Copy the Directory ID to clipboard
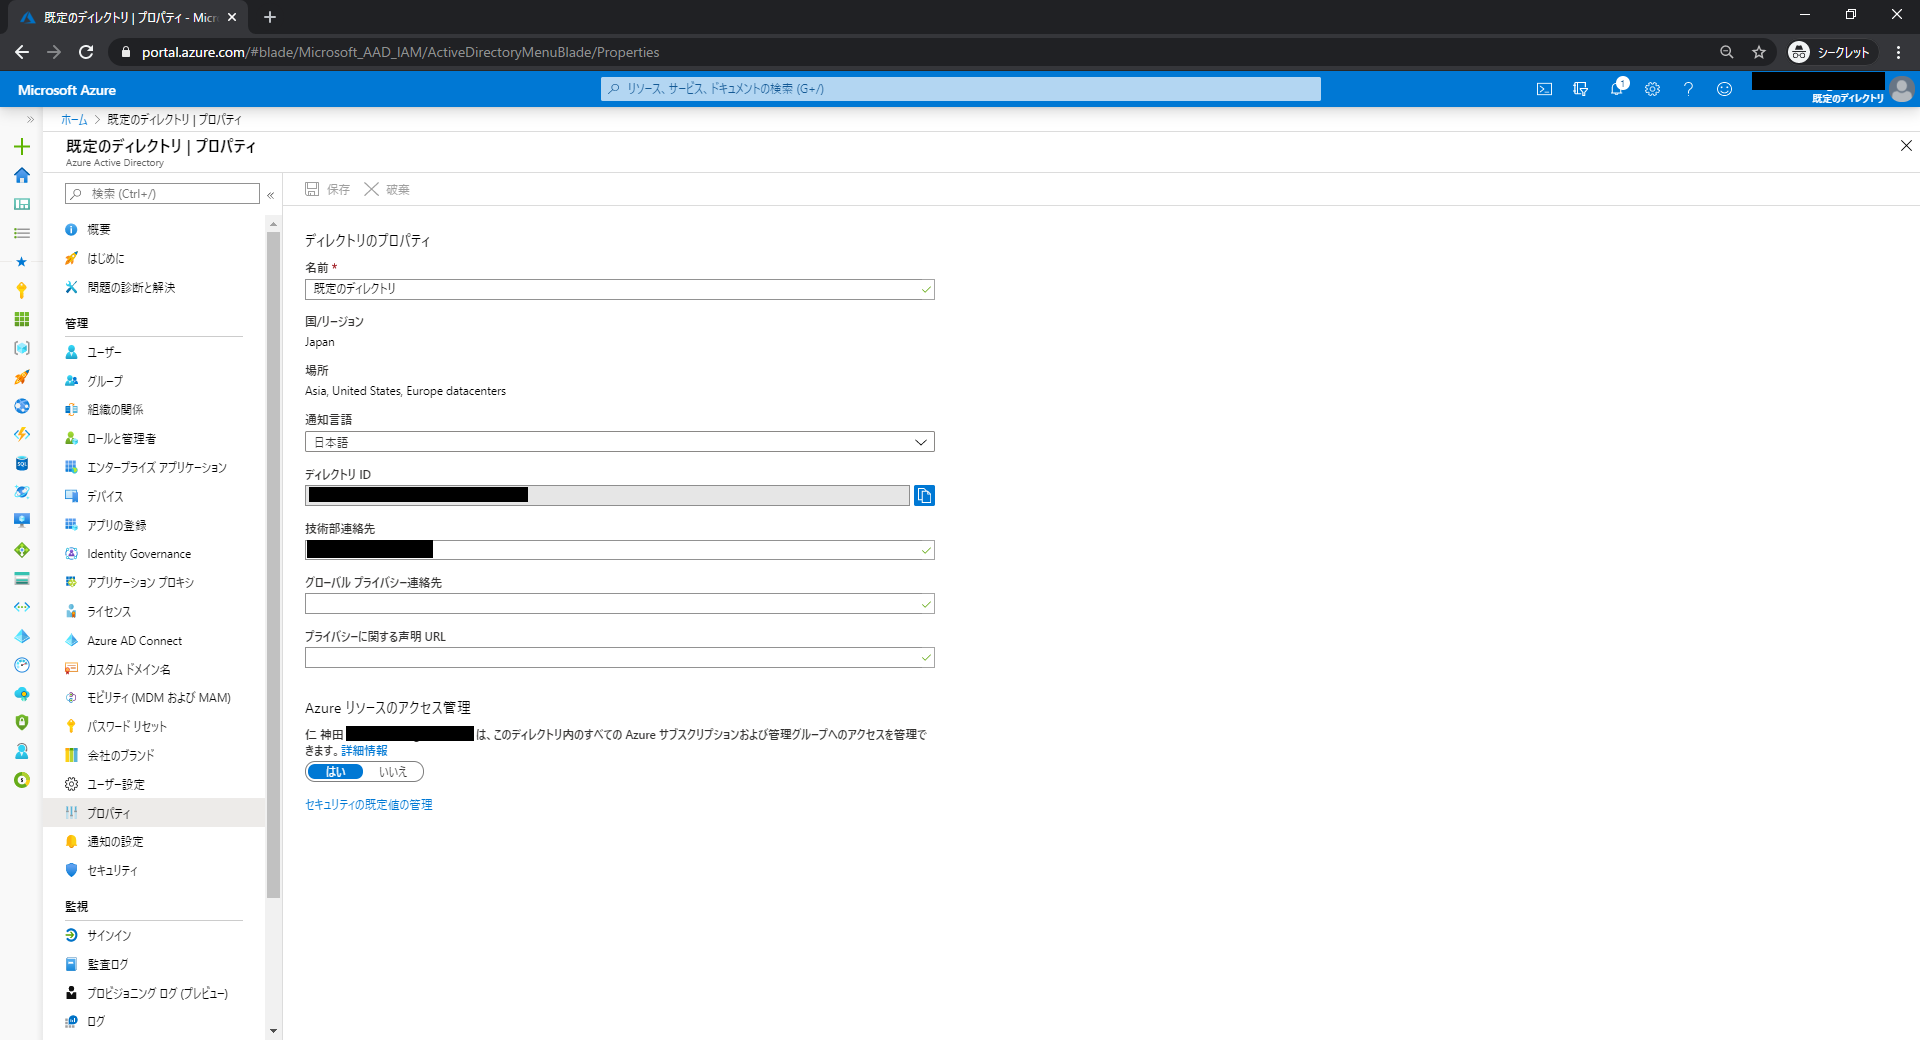 point(924,496)
